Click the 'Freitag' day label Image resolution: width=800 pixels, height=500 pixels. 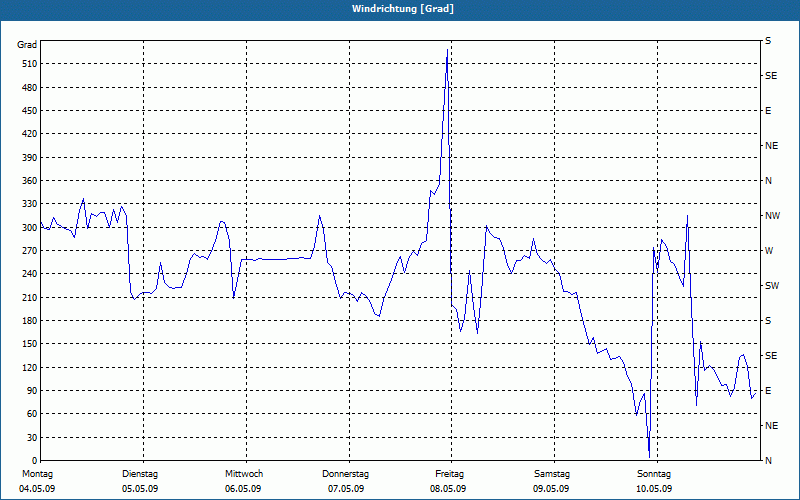tap(449, 474)
